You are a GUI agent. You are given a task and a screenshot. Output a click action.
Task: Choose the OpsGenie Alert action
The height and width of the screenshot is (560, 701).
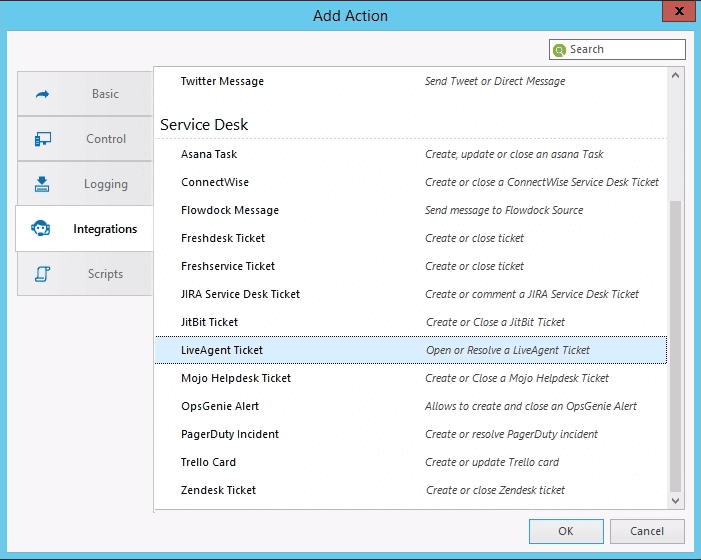[222, 406]
